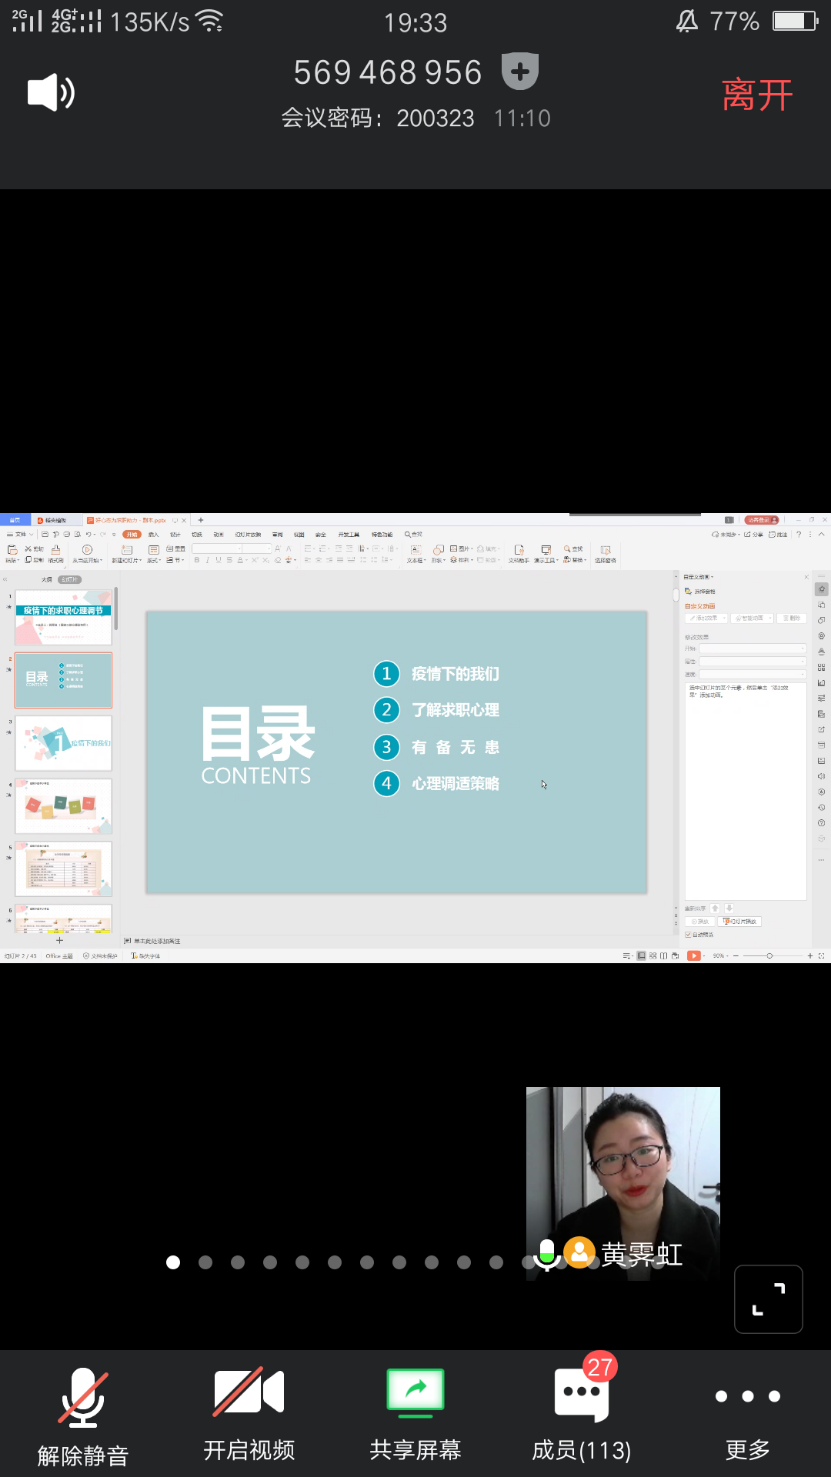The image size is (831, 1477).
Task: Select slide 4 thumbnail in shared WPS
Action: point(63,806)
